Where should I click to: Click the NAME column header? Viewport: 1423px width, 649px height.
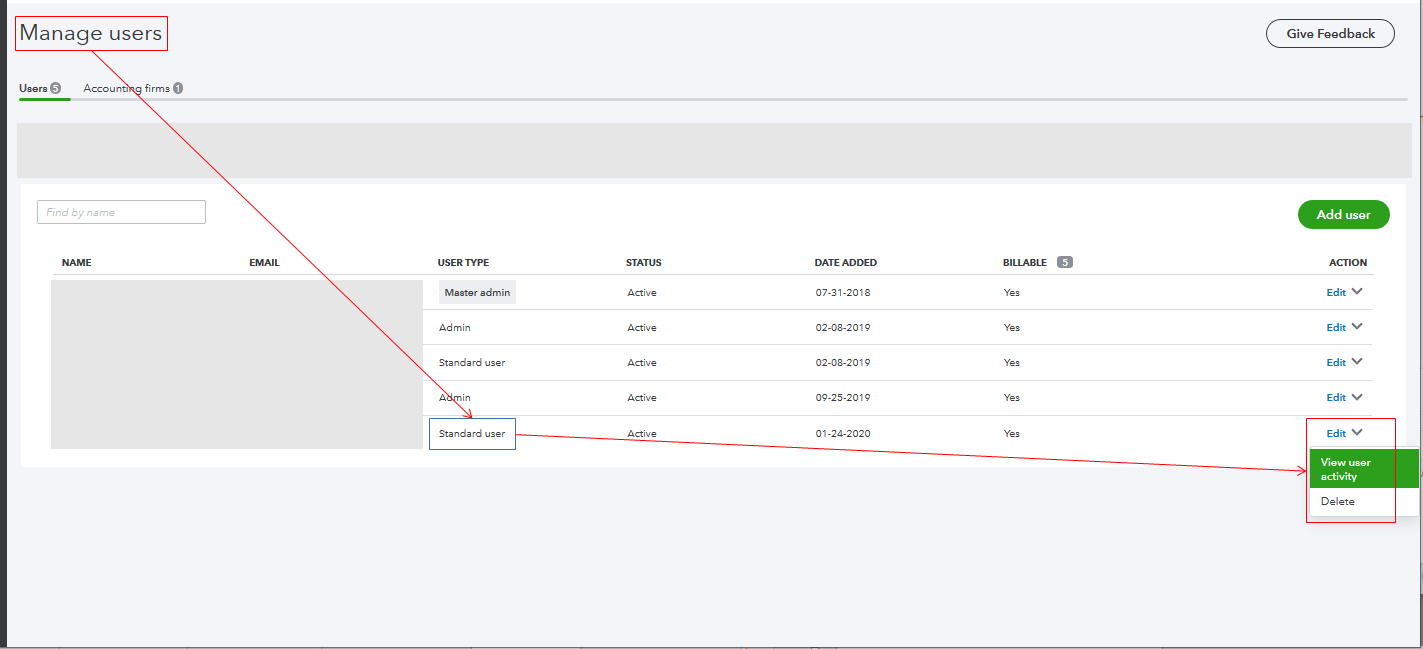(76, 262)
